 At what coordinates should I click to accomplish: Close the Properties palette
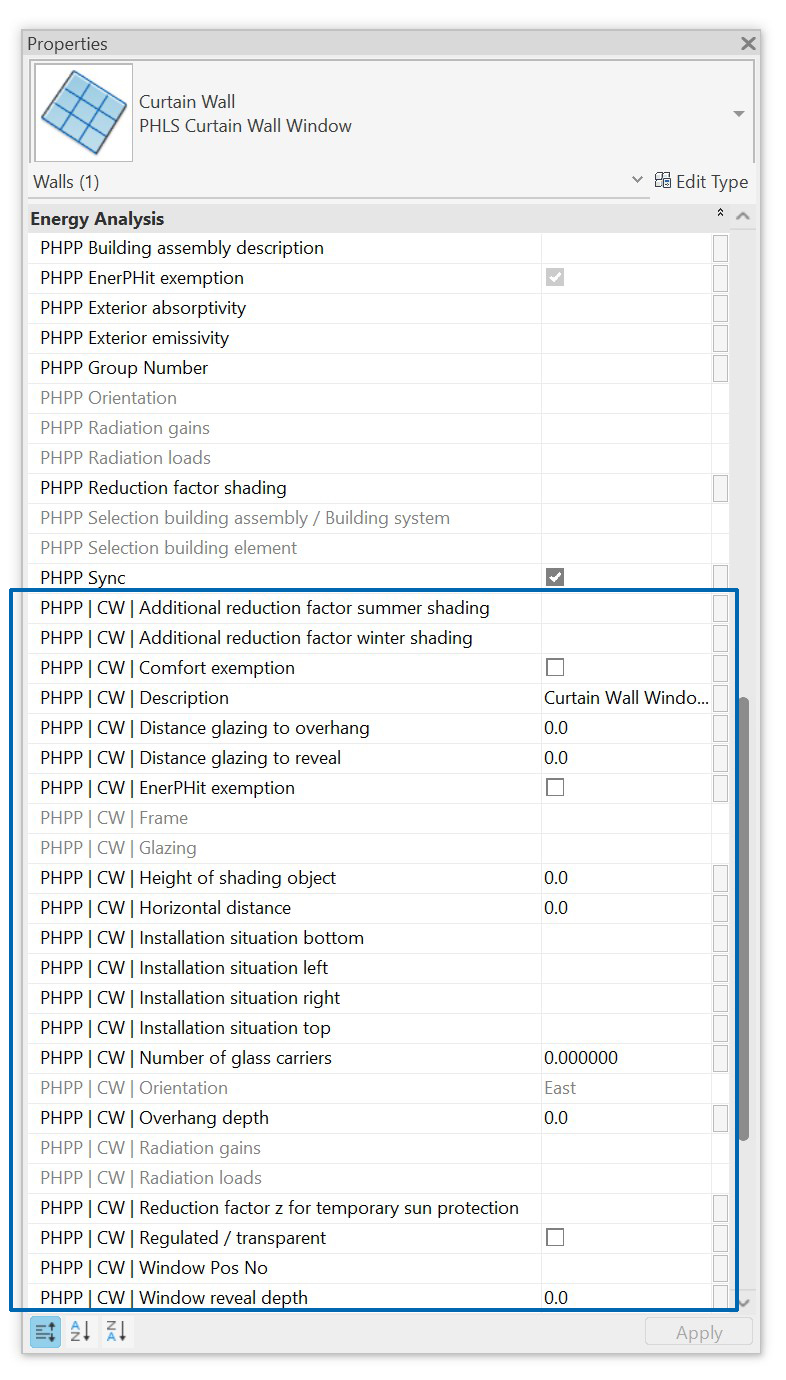click(747, 44)
